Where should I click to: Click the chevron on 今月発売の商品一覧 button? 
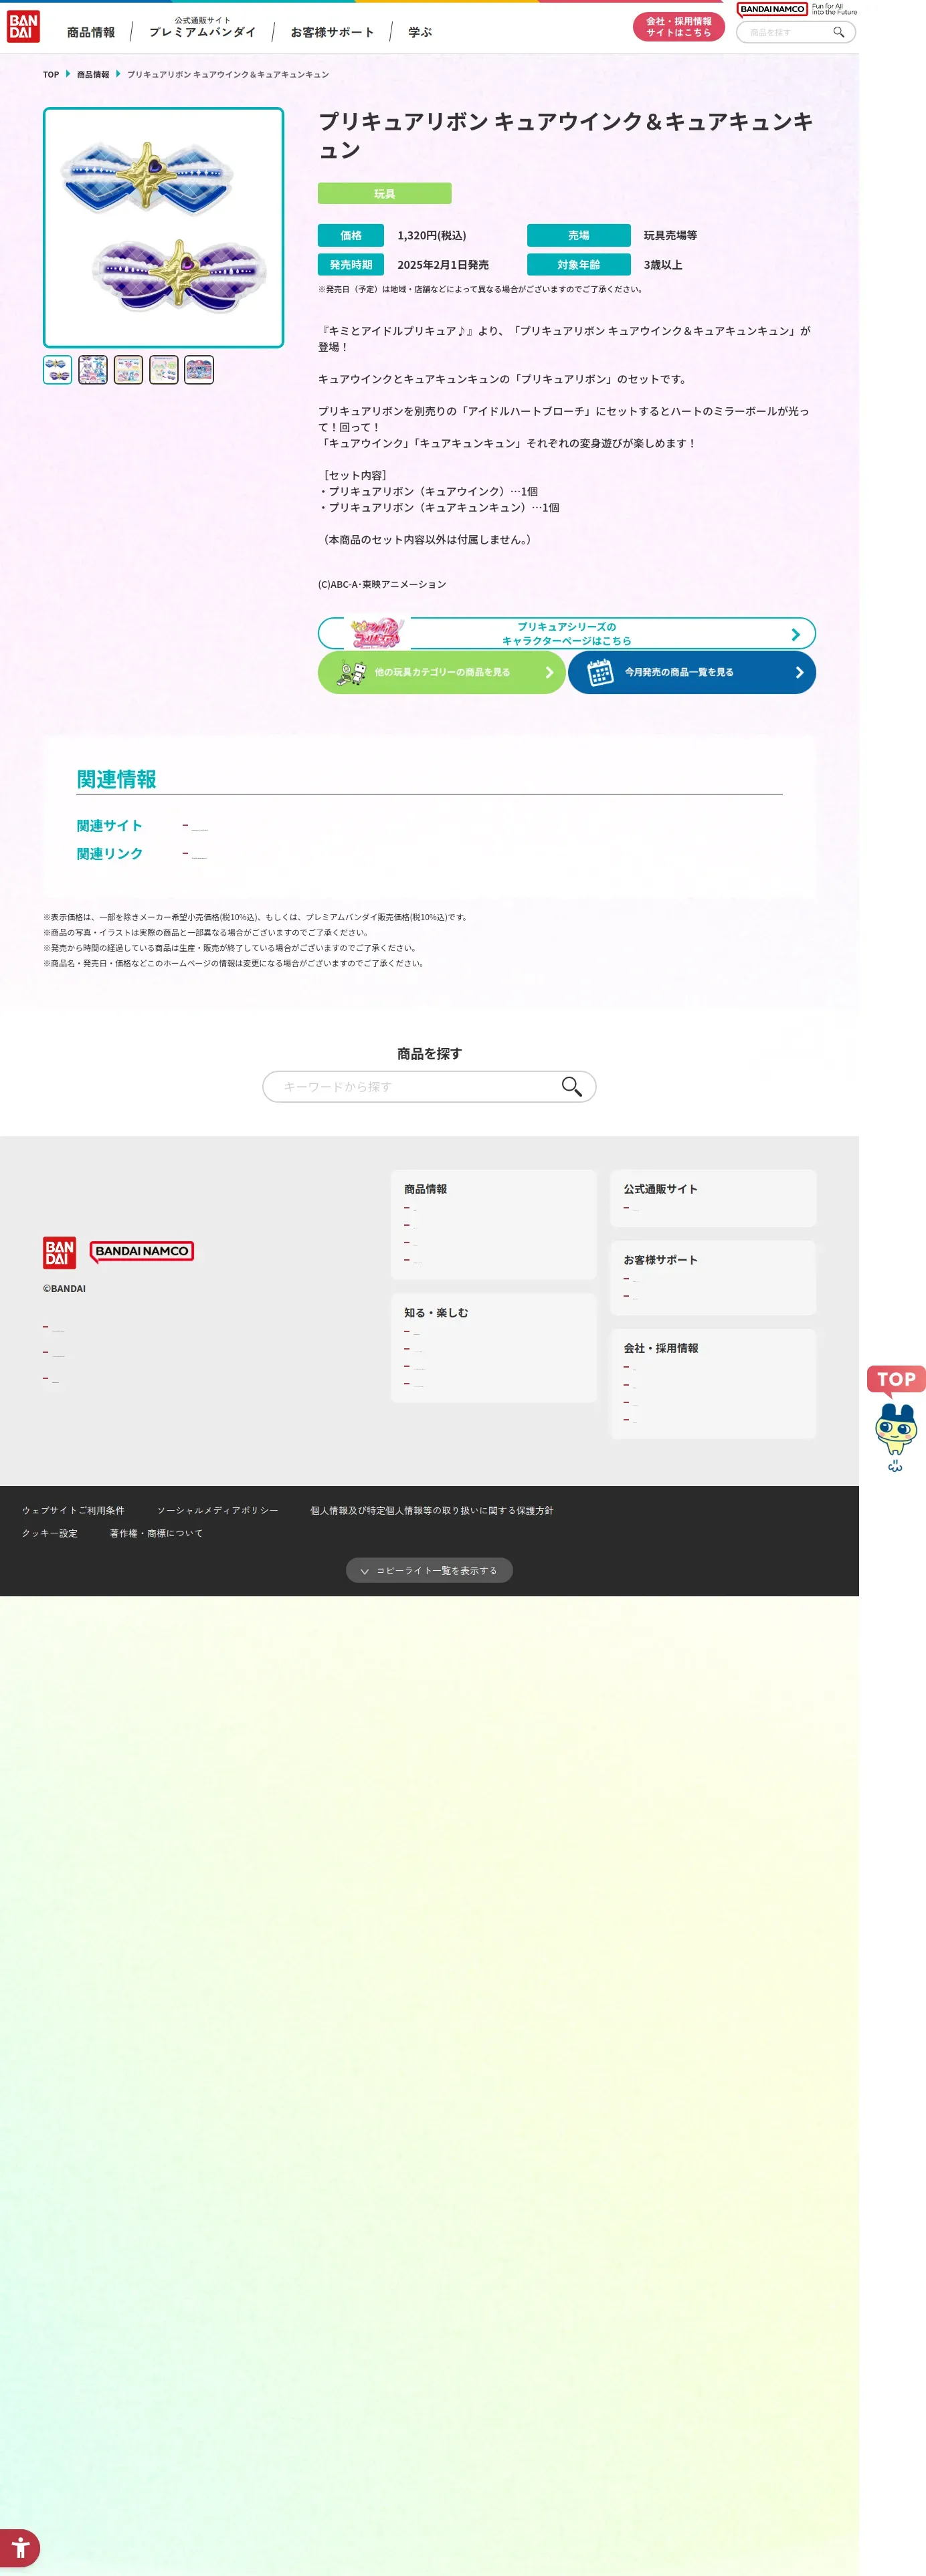[799, 673]
